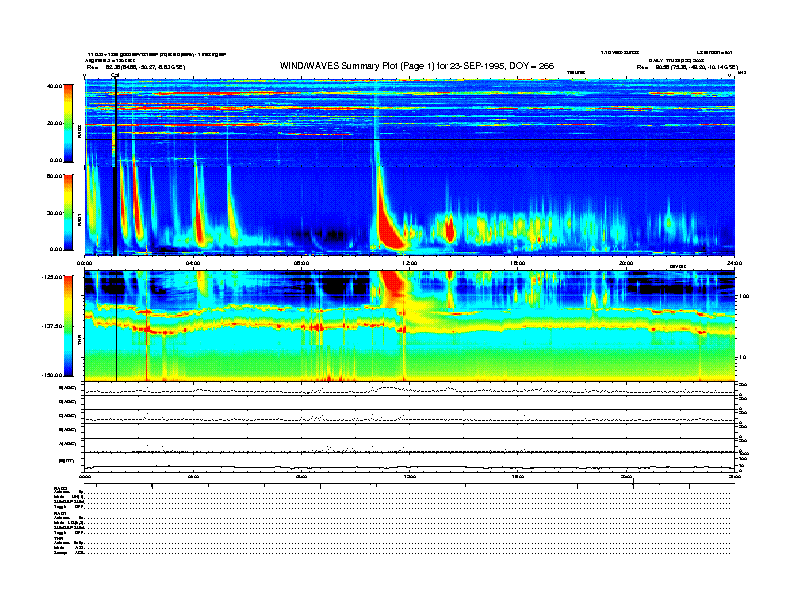Click the RAD1 status block heading at bottom
This screenshot has width=792, height=612.
click(x=61, y=513)
